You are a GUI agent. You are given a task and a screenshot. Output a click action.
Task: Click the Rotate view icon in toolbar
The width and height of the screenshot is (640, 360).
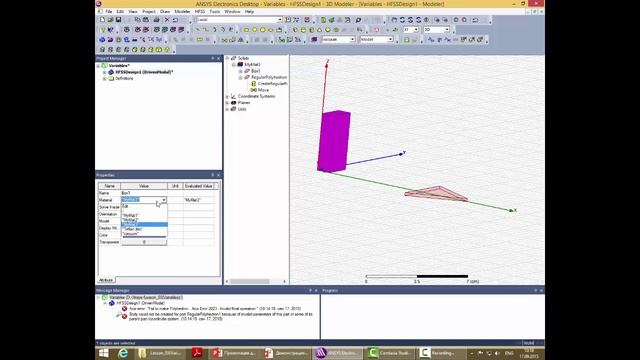[402, 20]
